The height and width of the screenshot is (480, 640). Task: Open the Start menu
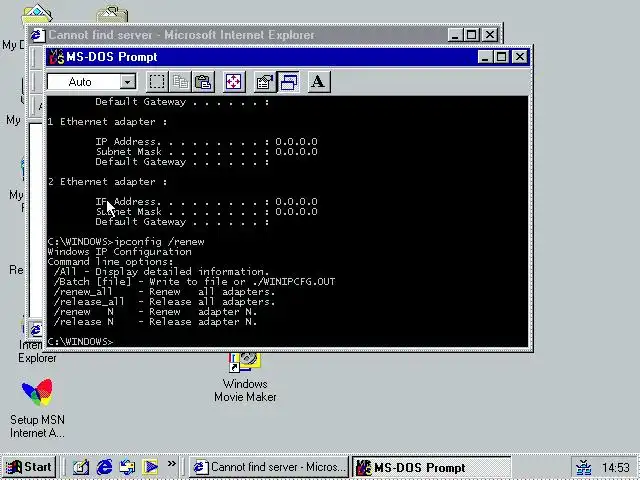click(29, 467)
